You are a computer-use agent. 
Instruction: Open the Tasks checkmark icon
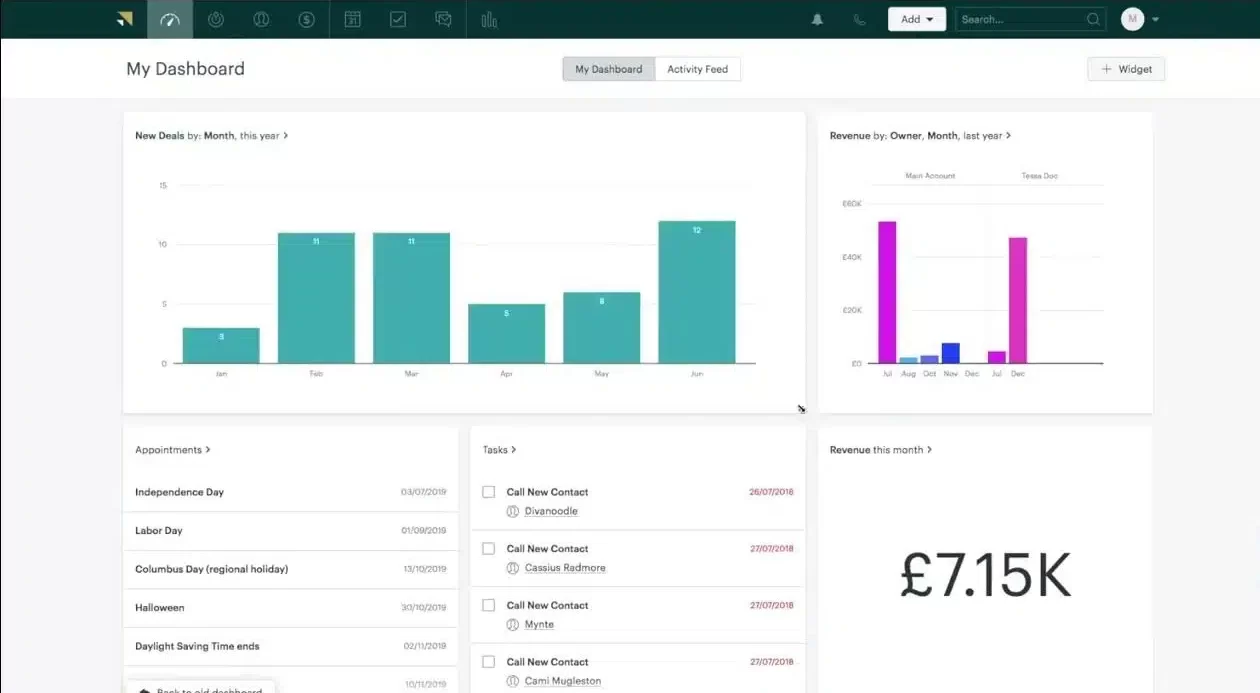[x=397, y=18]
